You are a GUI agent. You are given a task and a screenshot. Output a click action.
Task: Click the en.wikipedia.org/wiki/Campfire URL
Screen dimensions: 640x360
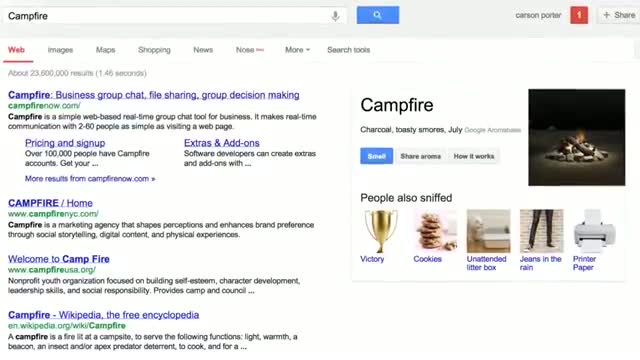[67, 325]
